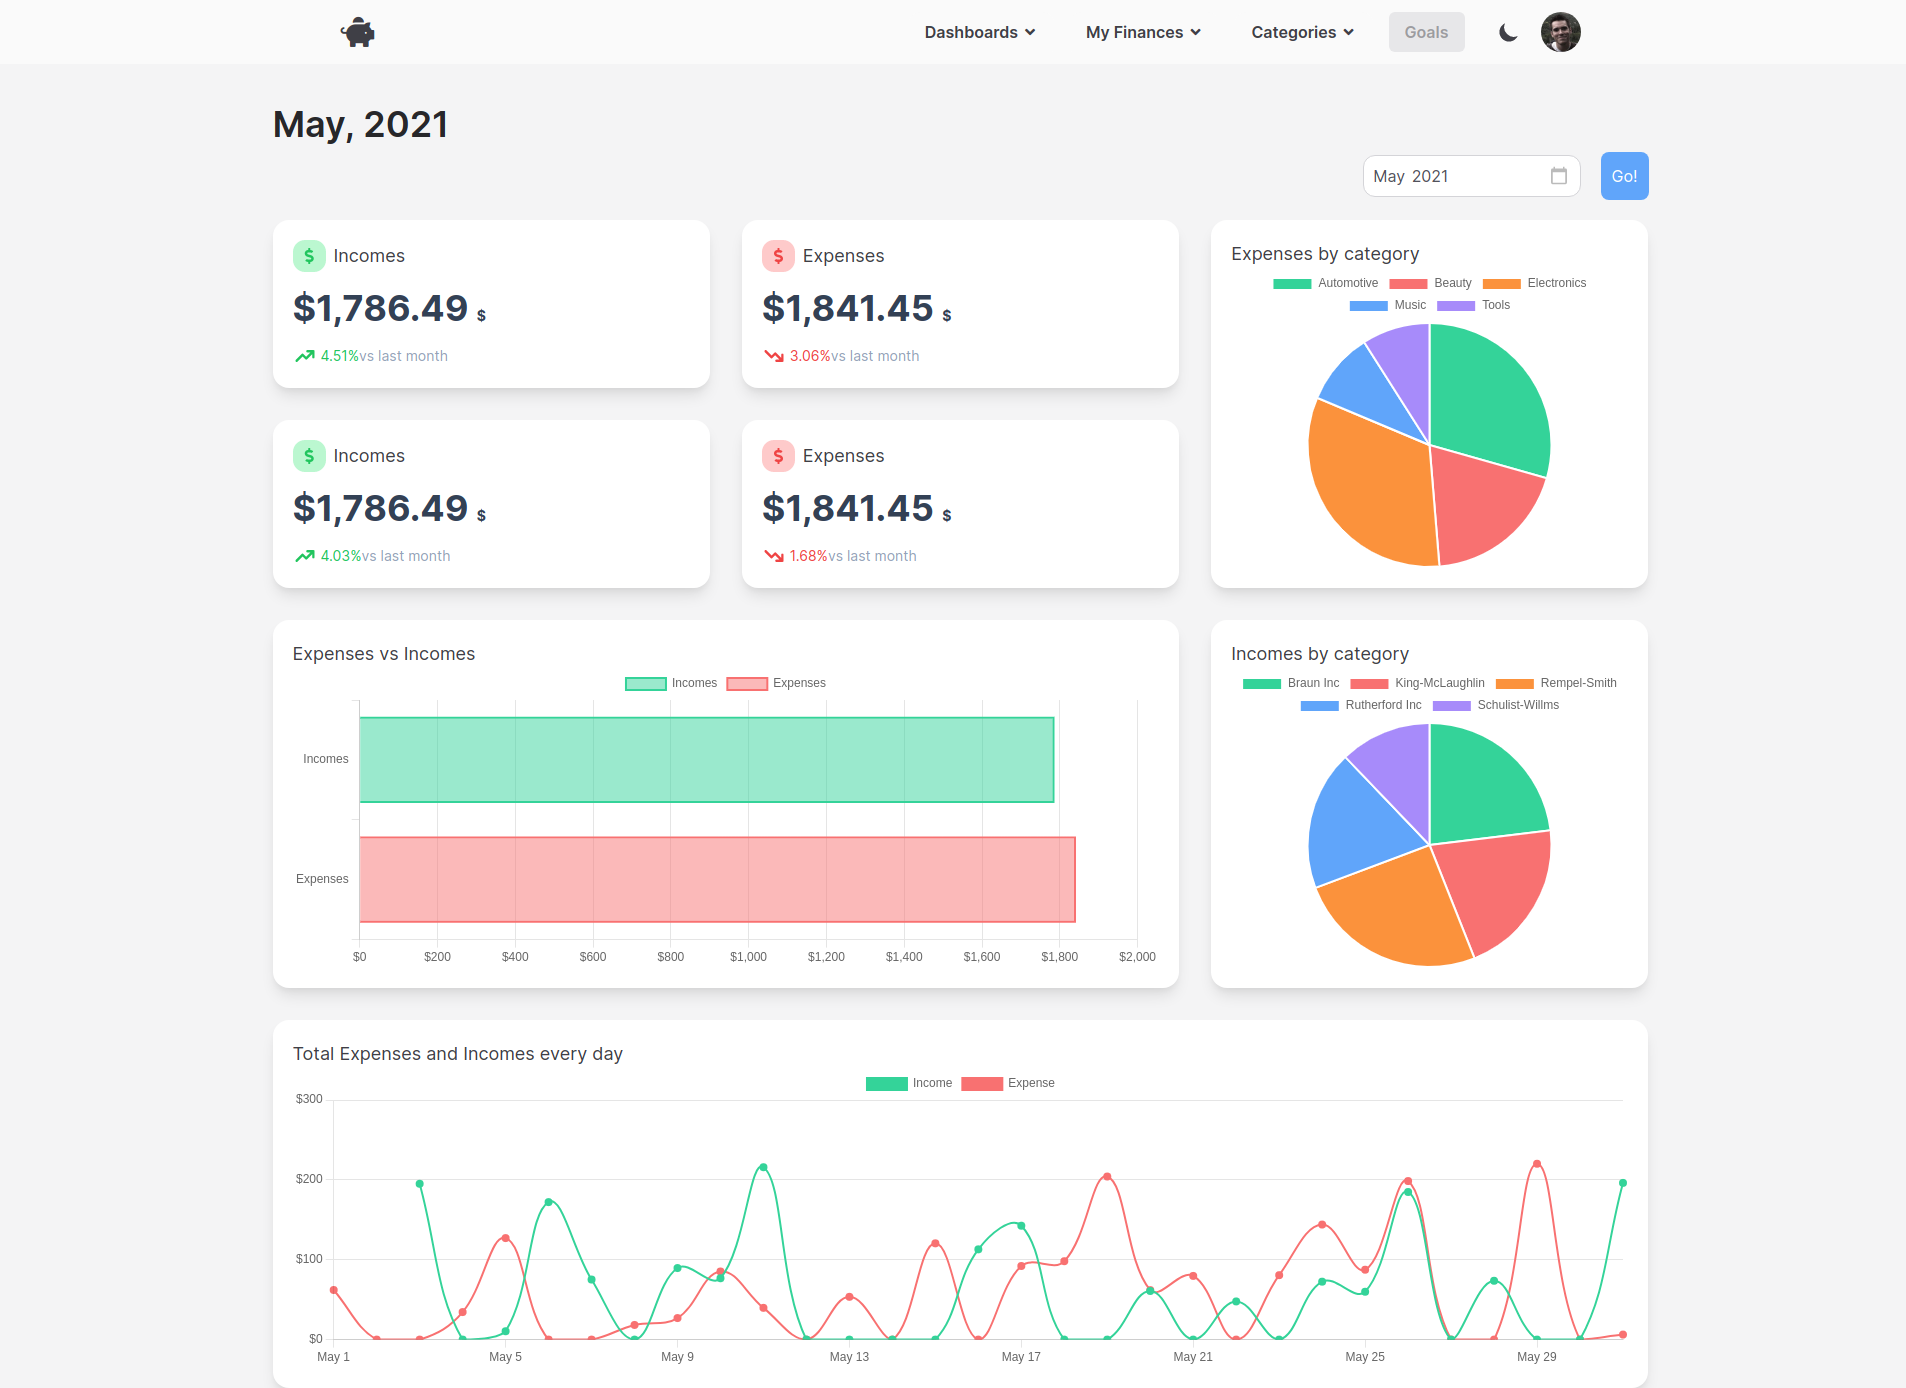Toggle the Rutherford Inc legend swatch
The width and height of the screenshot is (1906, 1388).
[x=1319, y=706]
